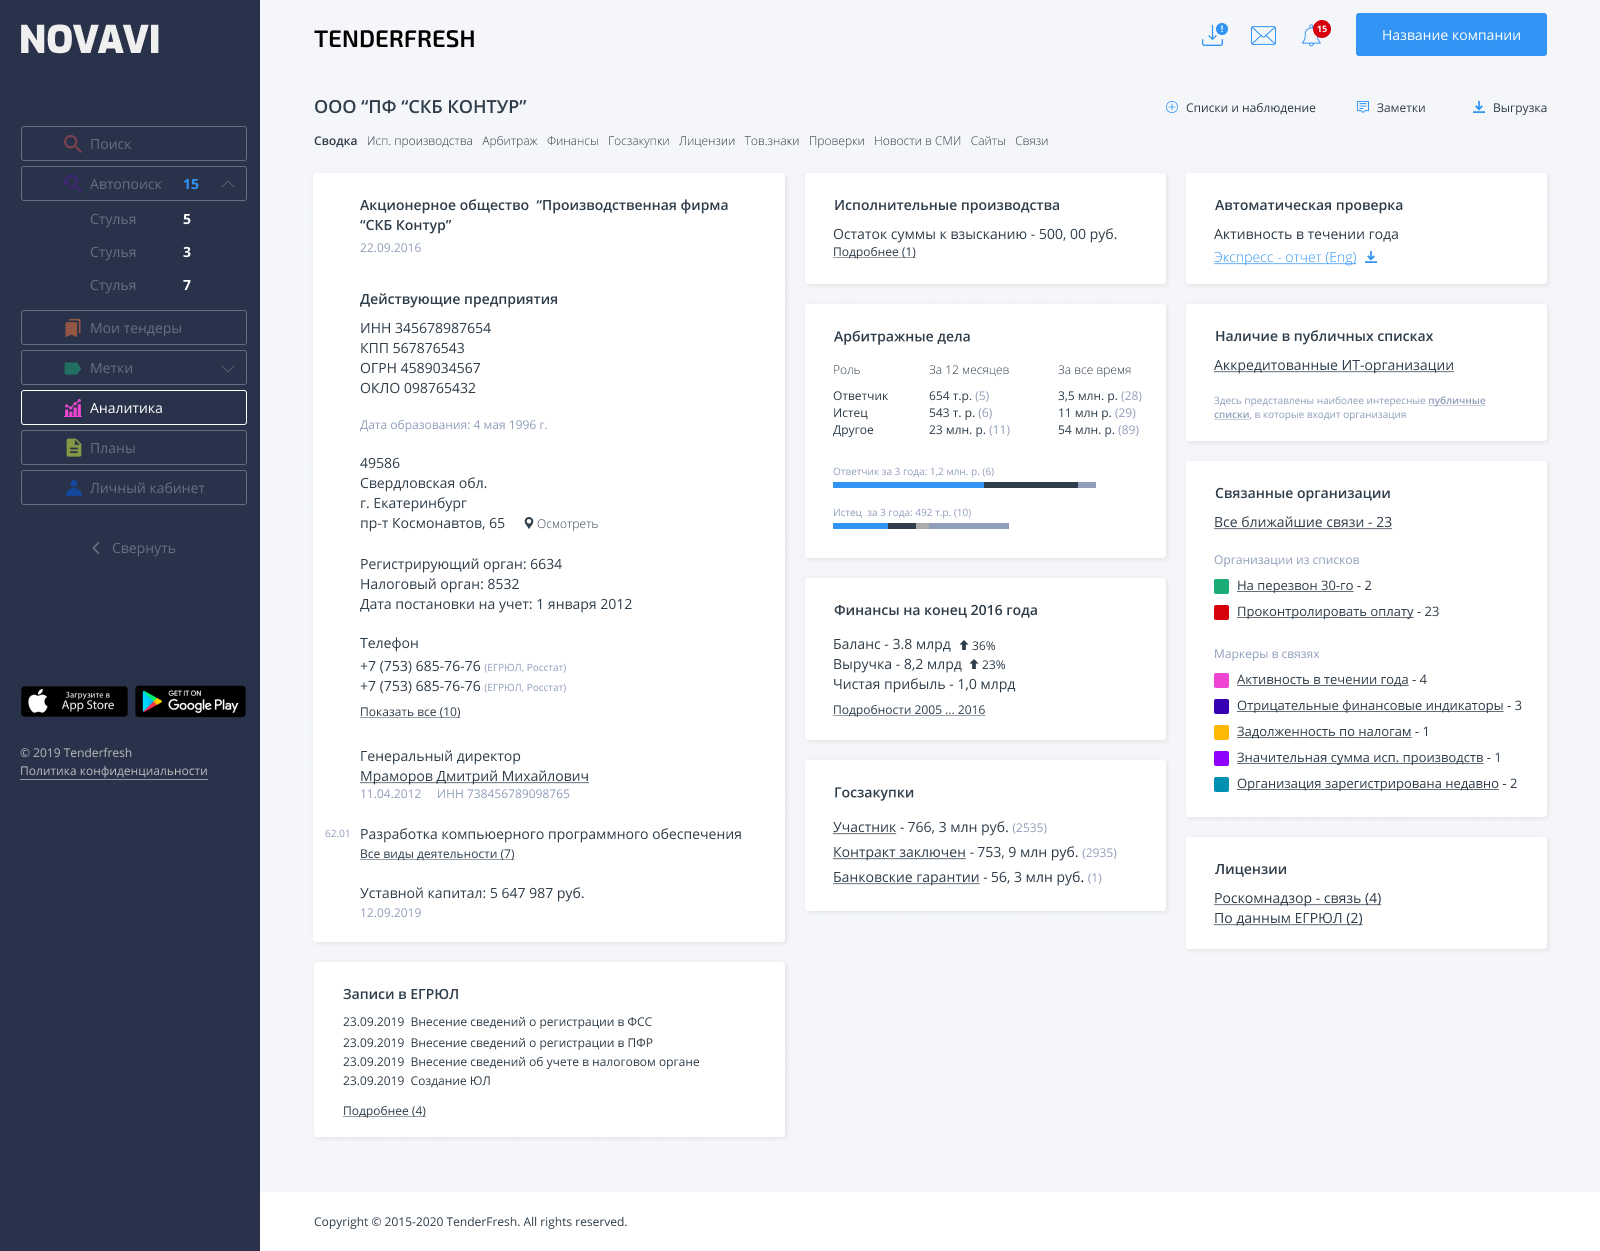1600x1251 pixels.
Task: Click pink swatch for Активность в течении года
Action: pyautogui.click(x=1221, y=680)
